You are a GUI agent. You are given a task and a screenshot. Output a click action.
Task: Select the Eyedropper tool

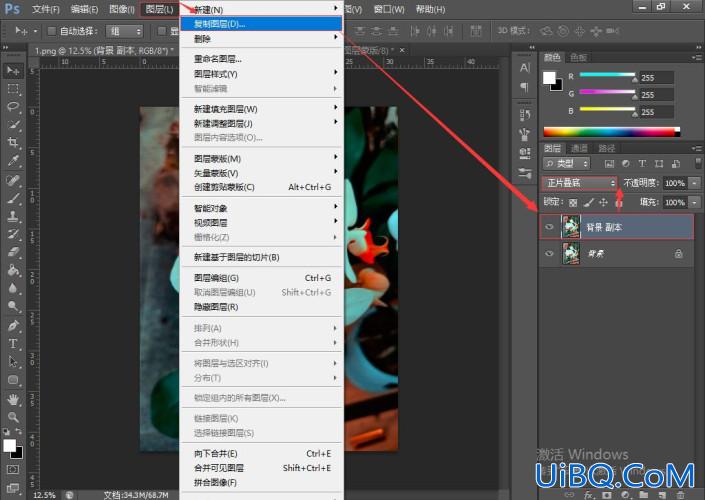click(x=13, y=161)
